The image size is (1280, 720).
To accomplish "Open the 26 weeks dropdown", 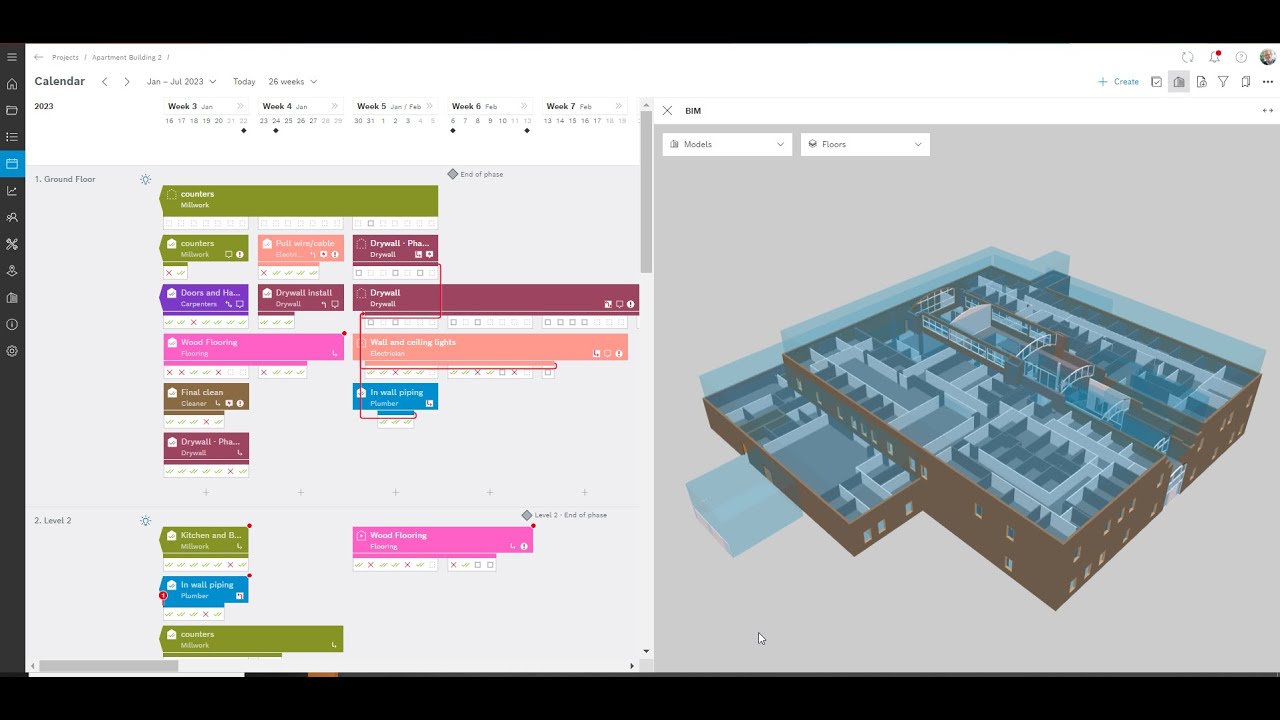I will (x=292, y=82).
